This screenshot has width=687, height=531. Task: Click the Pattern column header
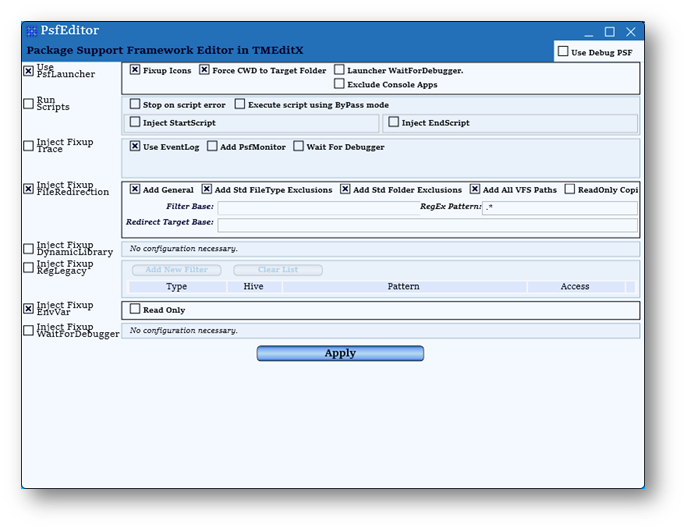(x=404, y=287)
